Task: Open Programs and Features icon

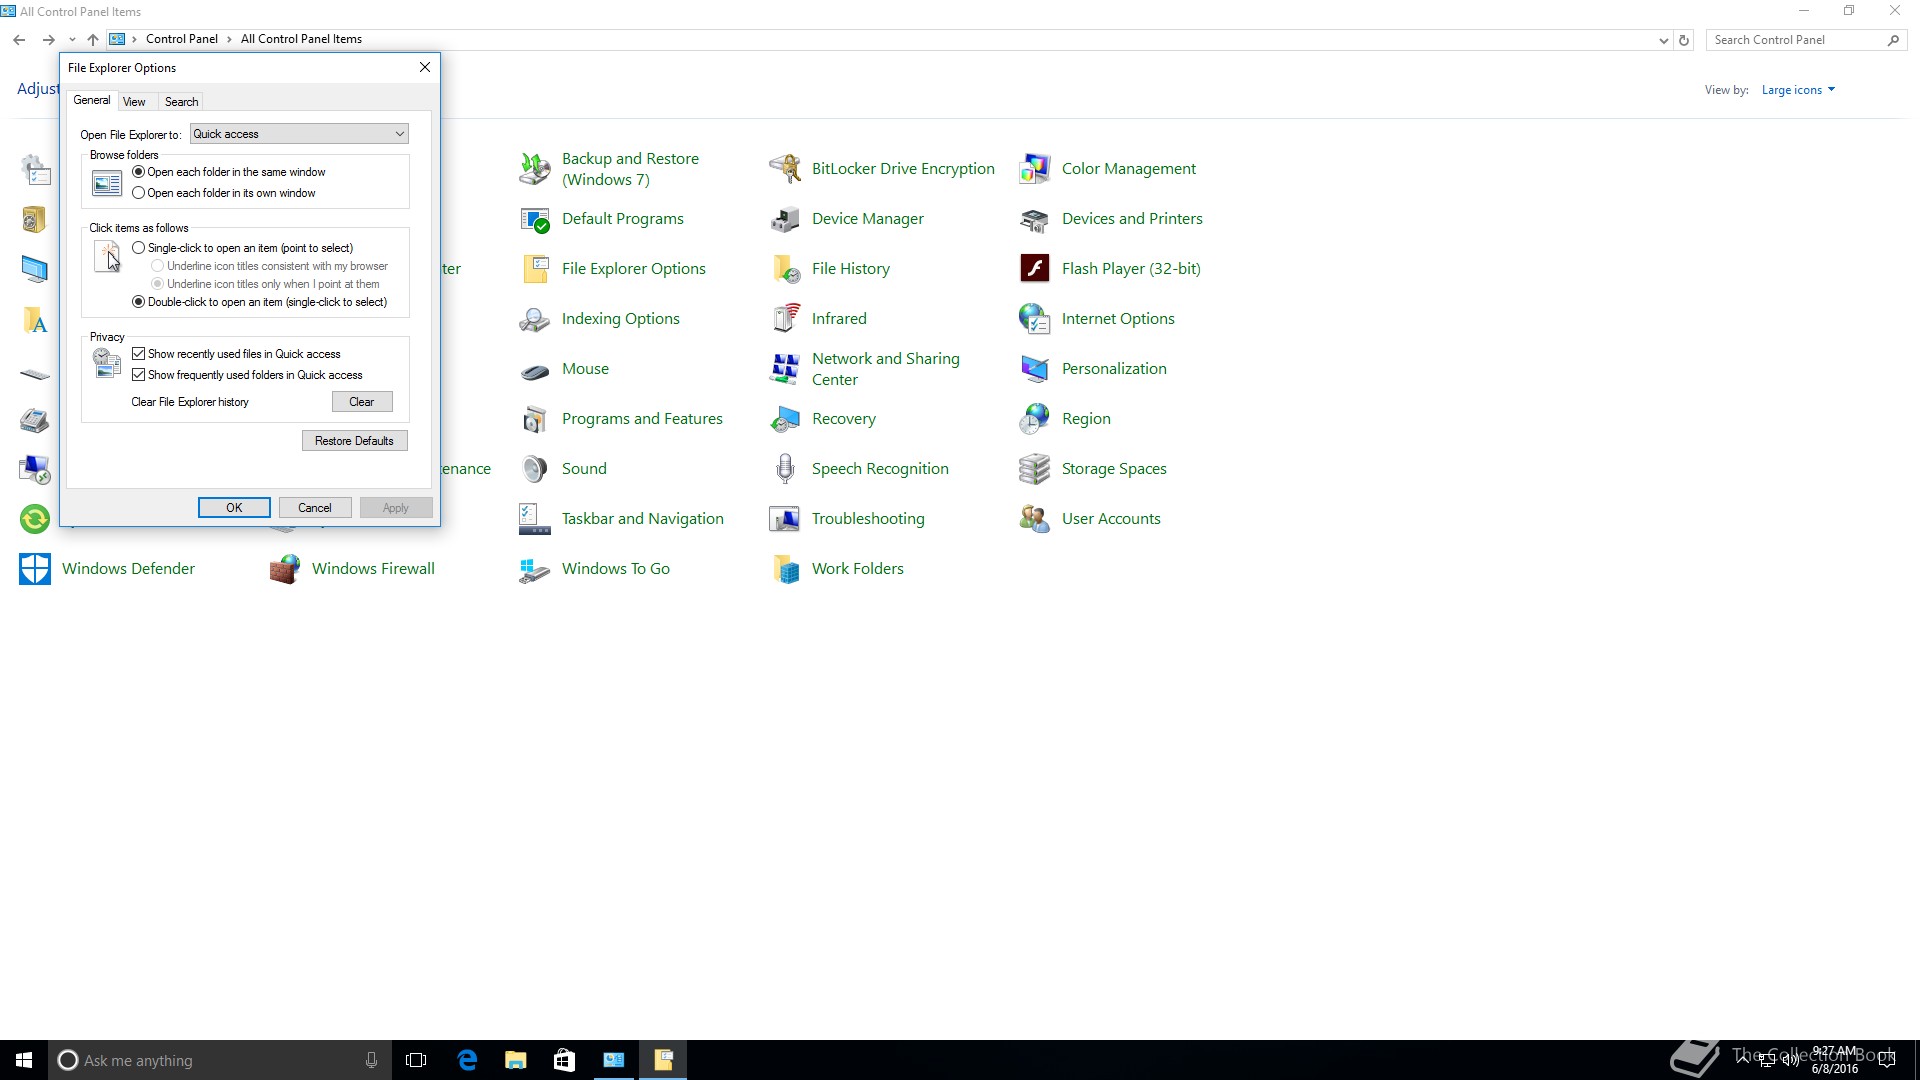Action: point(535,419)
